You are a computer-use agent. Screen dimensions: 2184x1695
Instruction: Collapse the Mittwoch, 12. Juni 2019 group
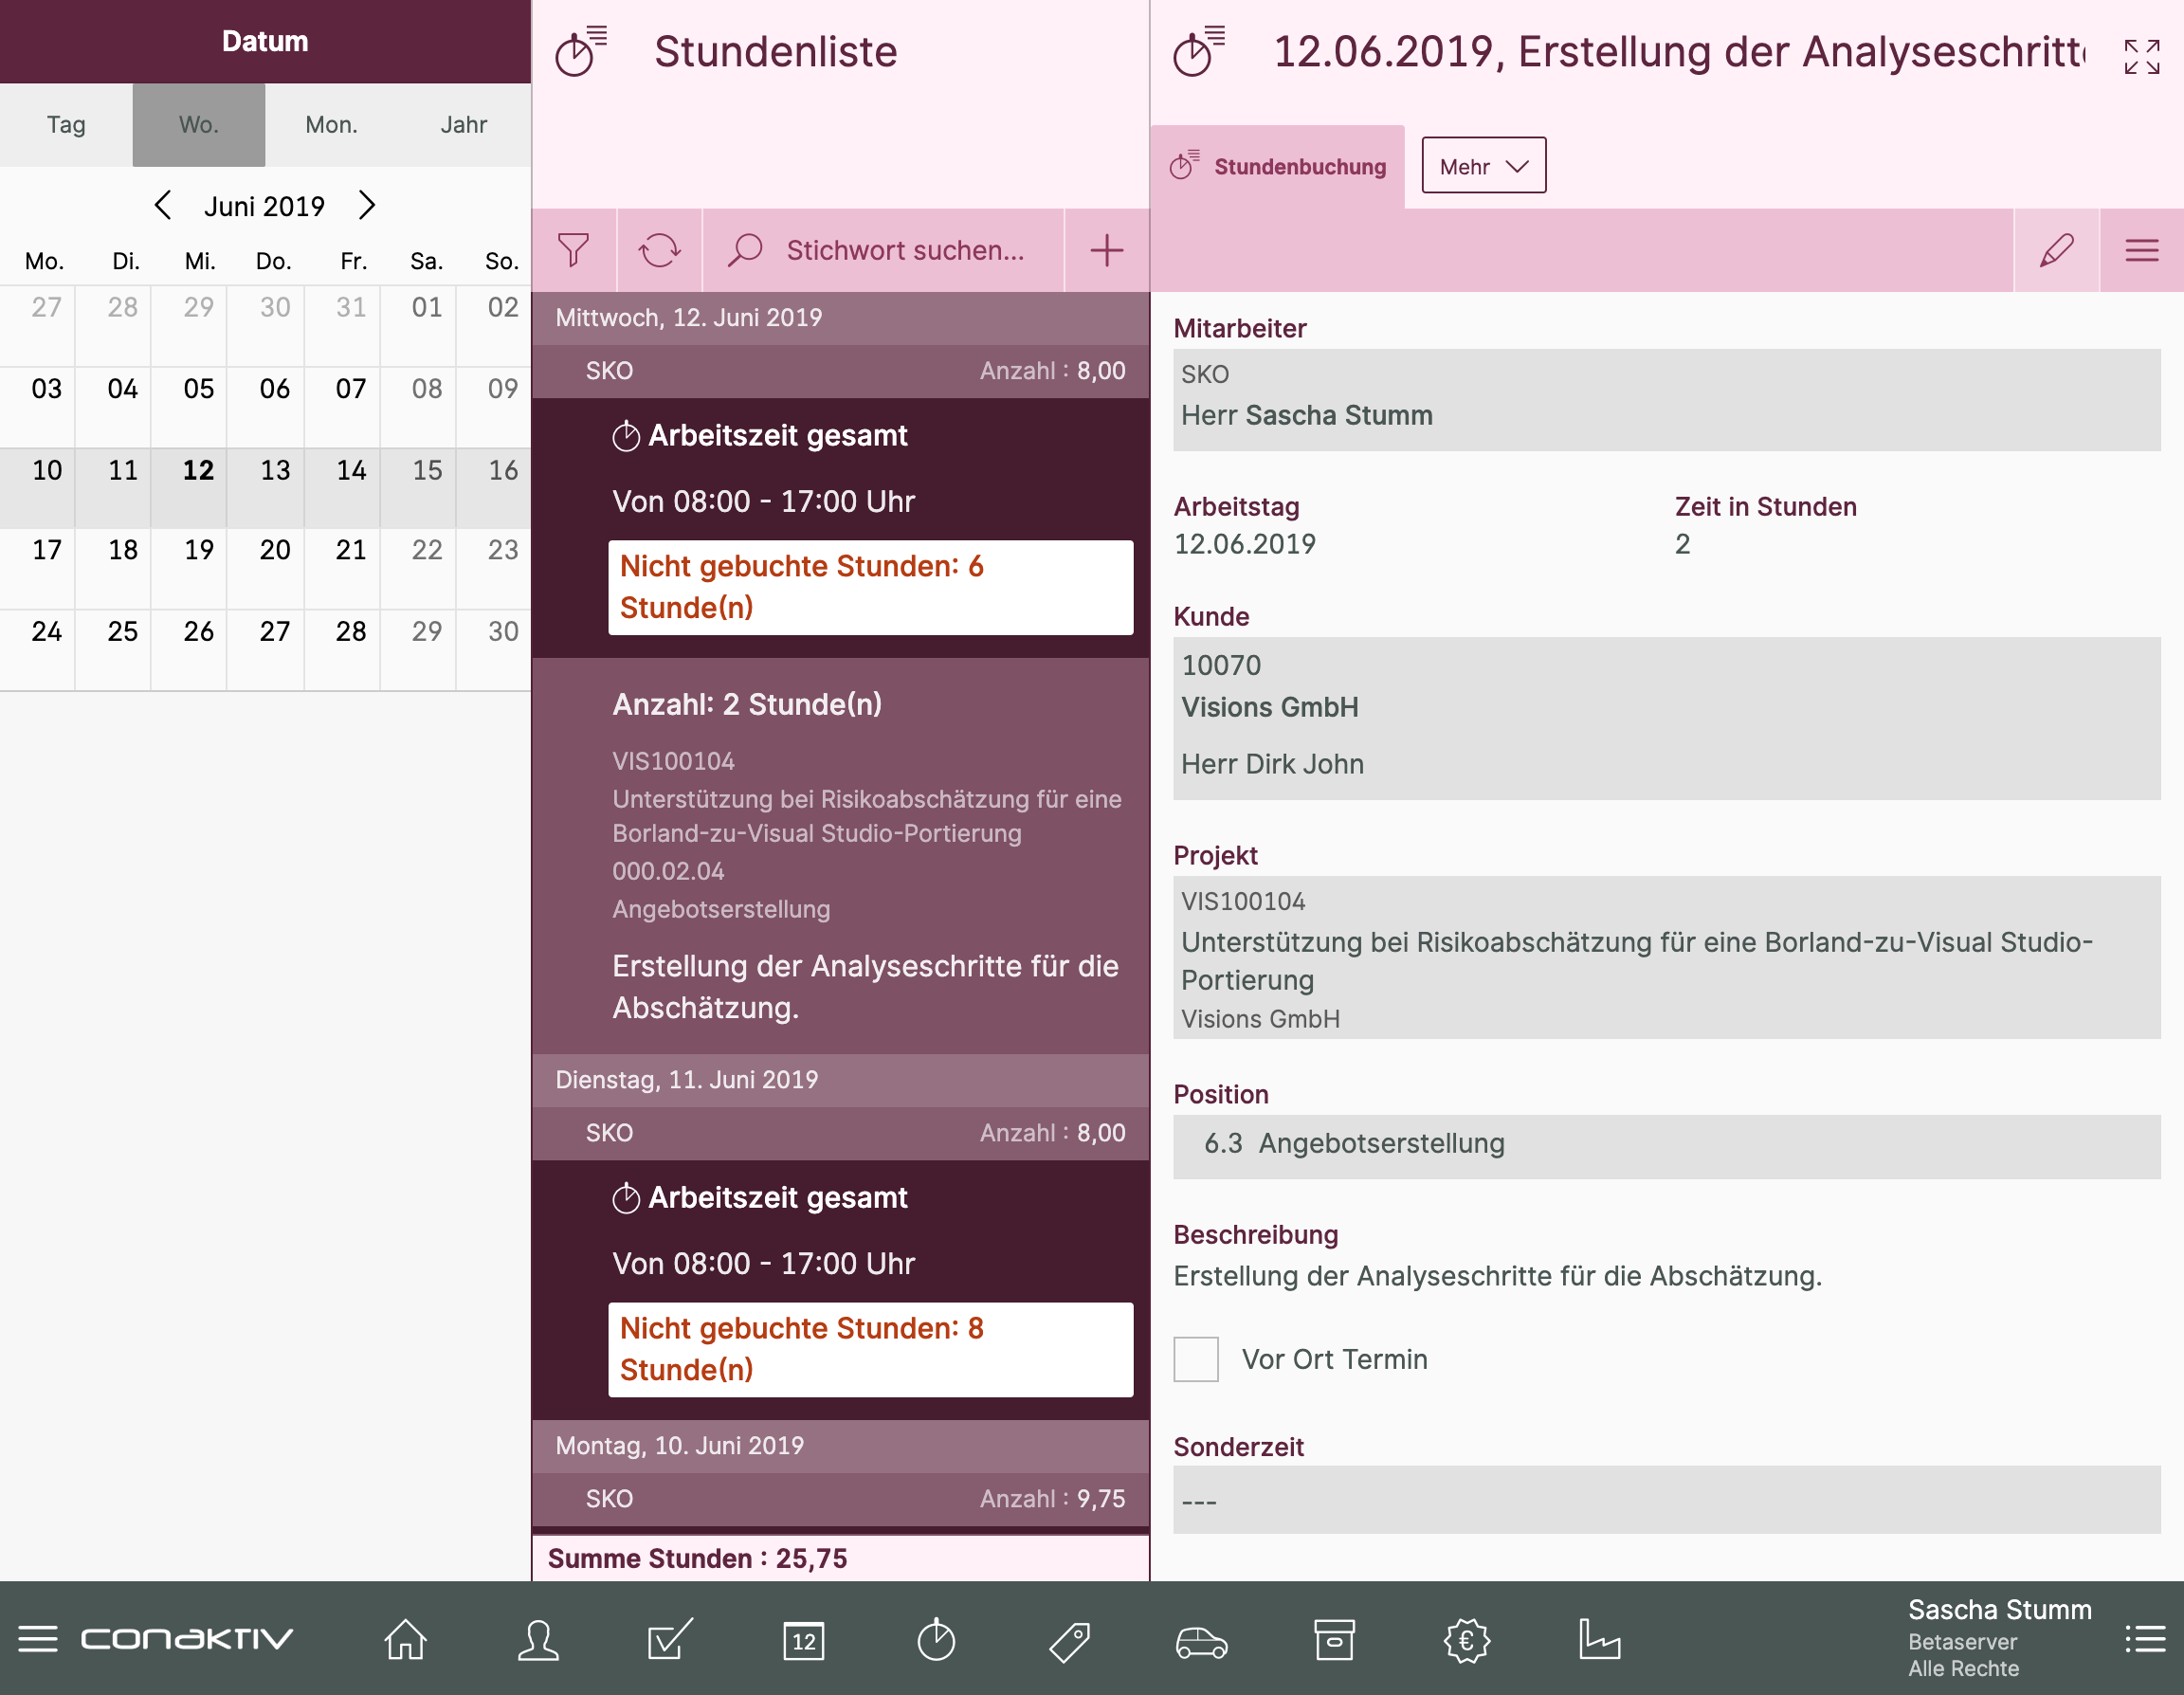click(x=840, y=318)
